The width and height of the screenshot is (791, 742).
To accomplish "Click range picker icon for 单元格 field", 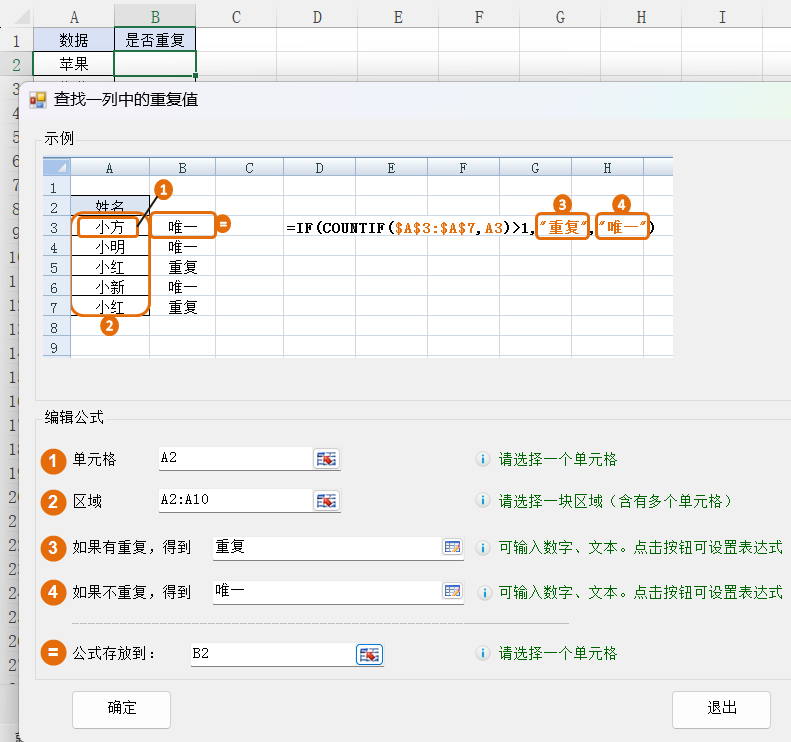I will pyautogui.click(x=327, y=459).
